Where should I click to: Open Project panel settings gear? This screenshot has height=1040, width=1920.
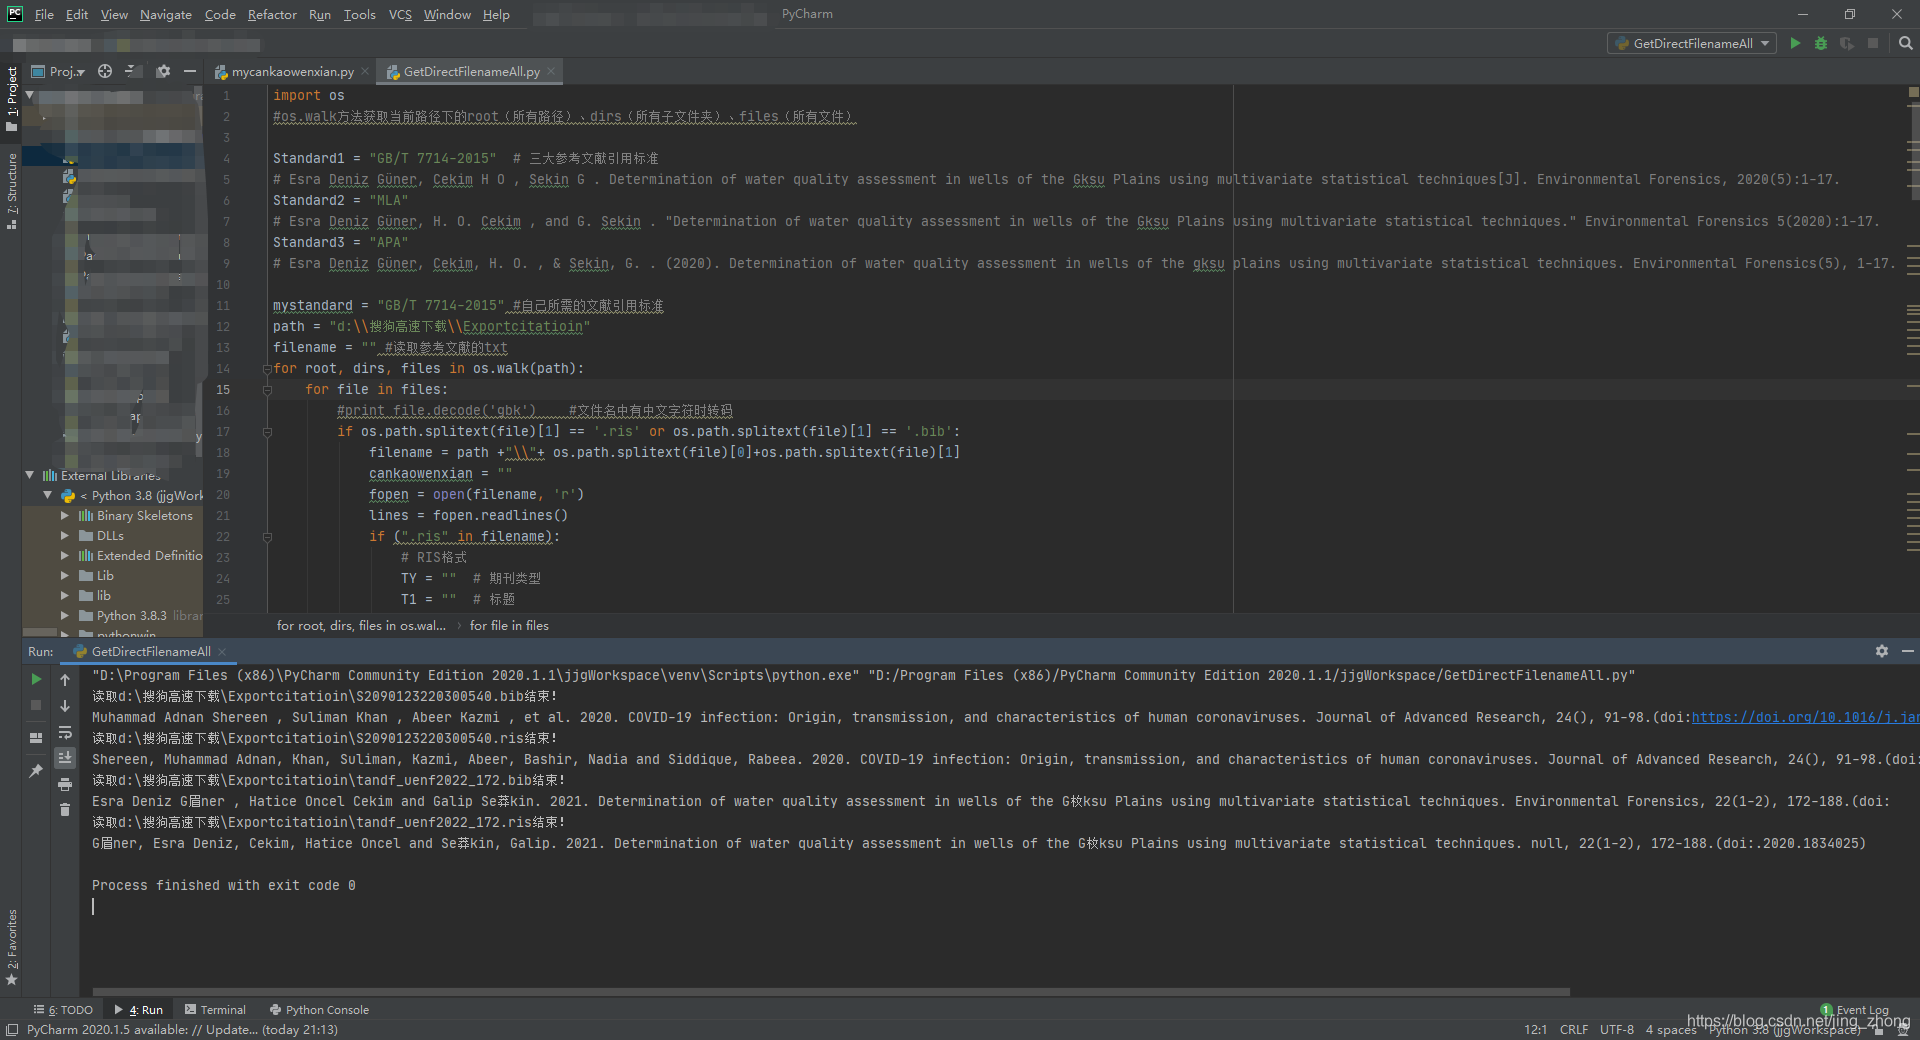coord(163,71)
